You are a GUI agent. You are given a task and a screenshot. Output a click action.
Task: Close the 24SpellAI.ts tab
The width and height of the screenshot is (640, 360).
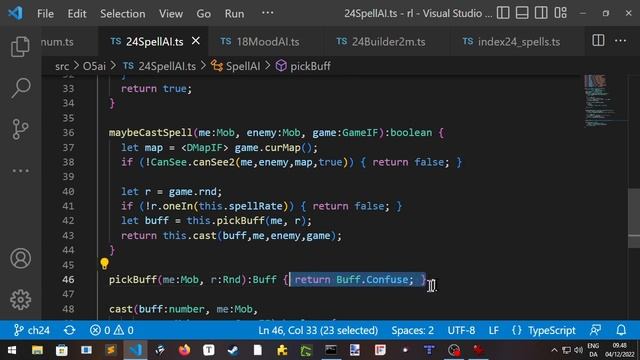click(x=196, y=41)
